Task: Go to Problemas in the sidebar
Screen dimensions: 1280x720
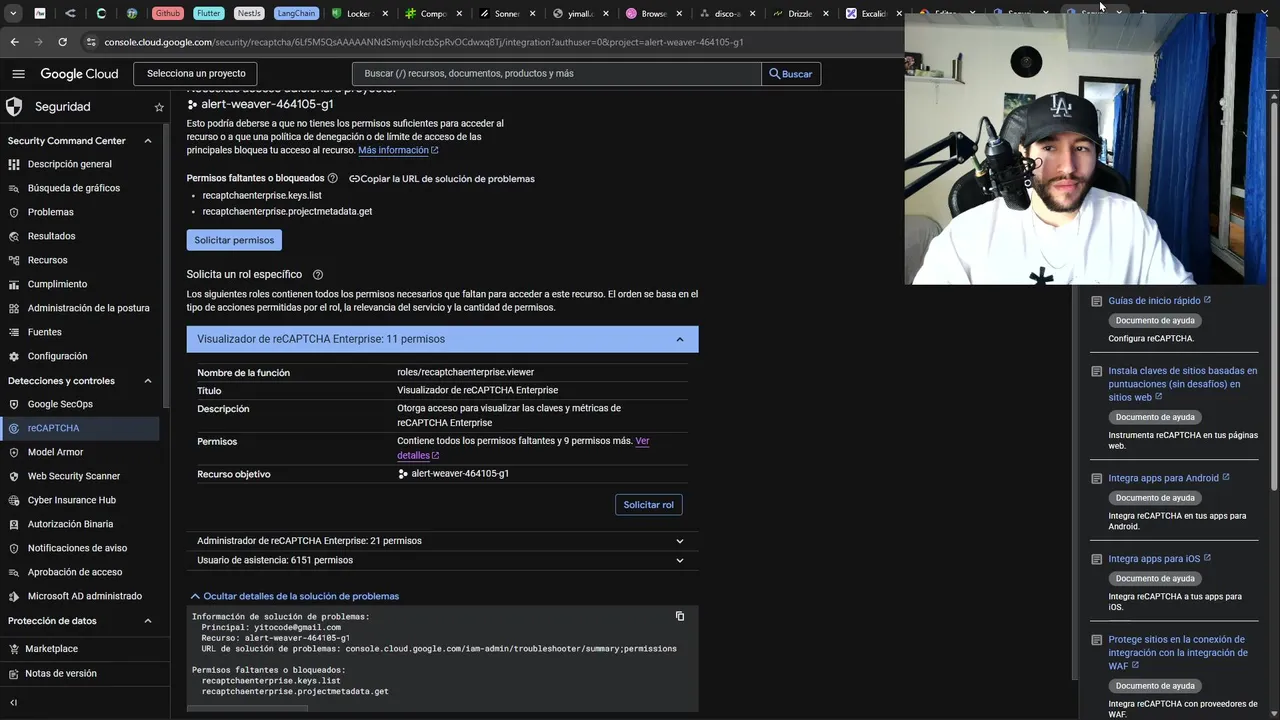Action: coord(80,212)
